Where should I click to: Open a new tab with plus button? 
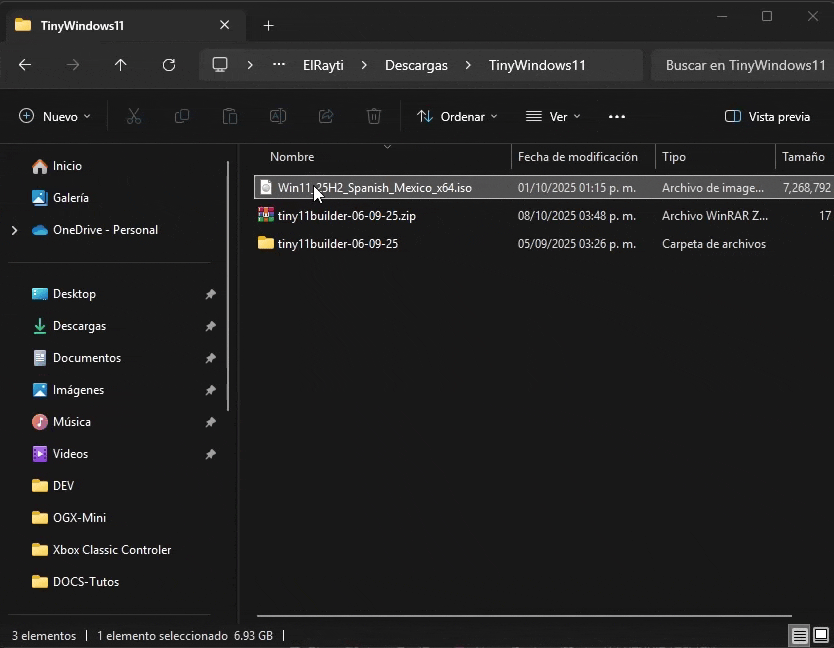point(268,26)
